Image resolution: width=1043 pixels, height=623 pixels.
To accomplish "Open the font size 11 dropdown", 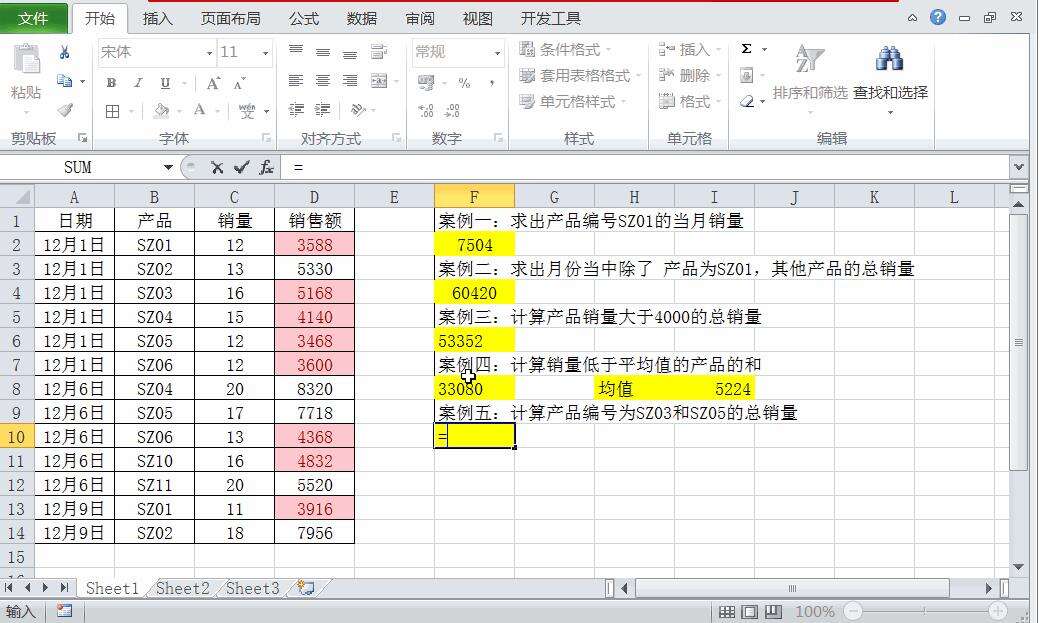I will tap(265, 53).
